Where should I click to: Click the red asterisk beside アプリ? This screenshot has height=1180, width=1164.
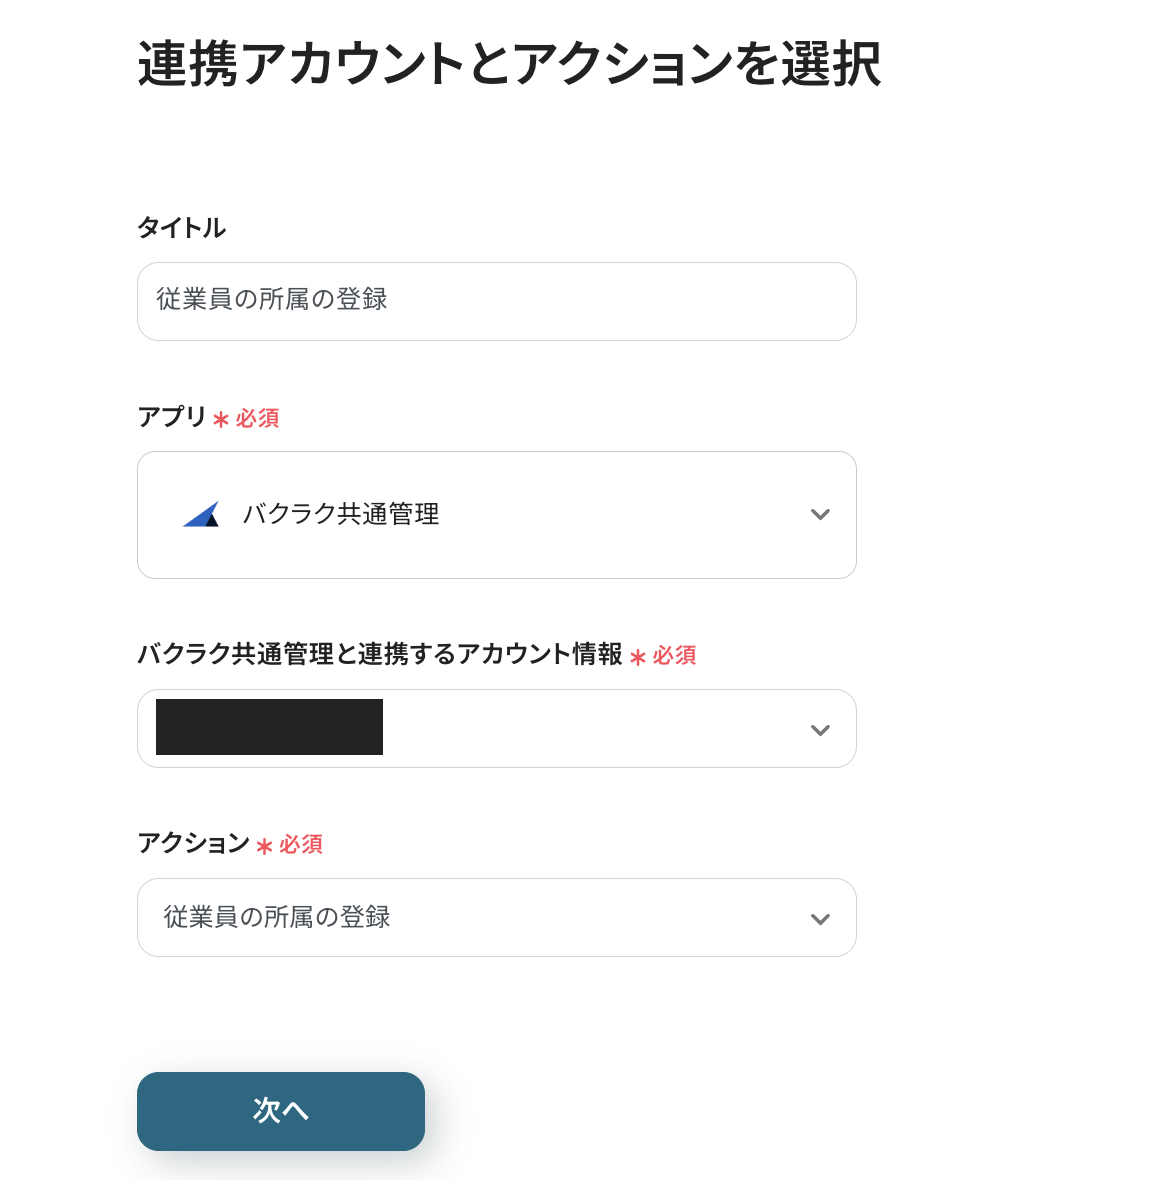[x=221, y=419]
